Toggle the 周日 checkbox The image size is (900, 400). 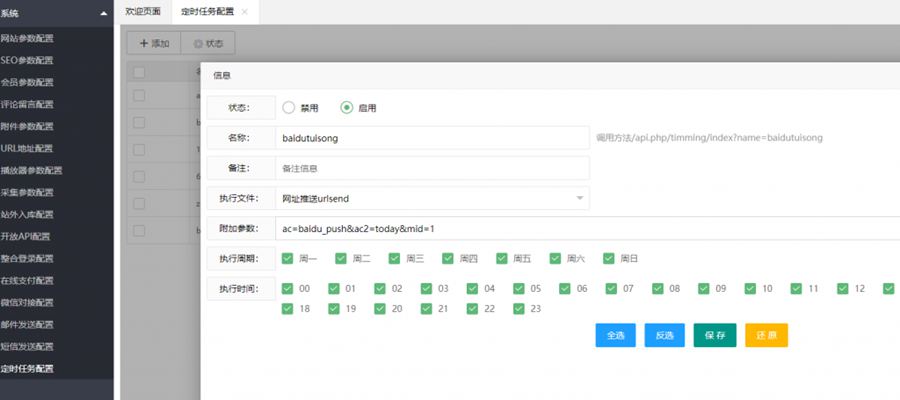(x=609, y=258)
